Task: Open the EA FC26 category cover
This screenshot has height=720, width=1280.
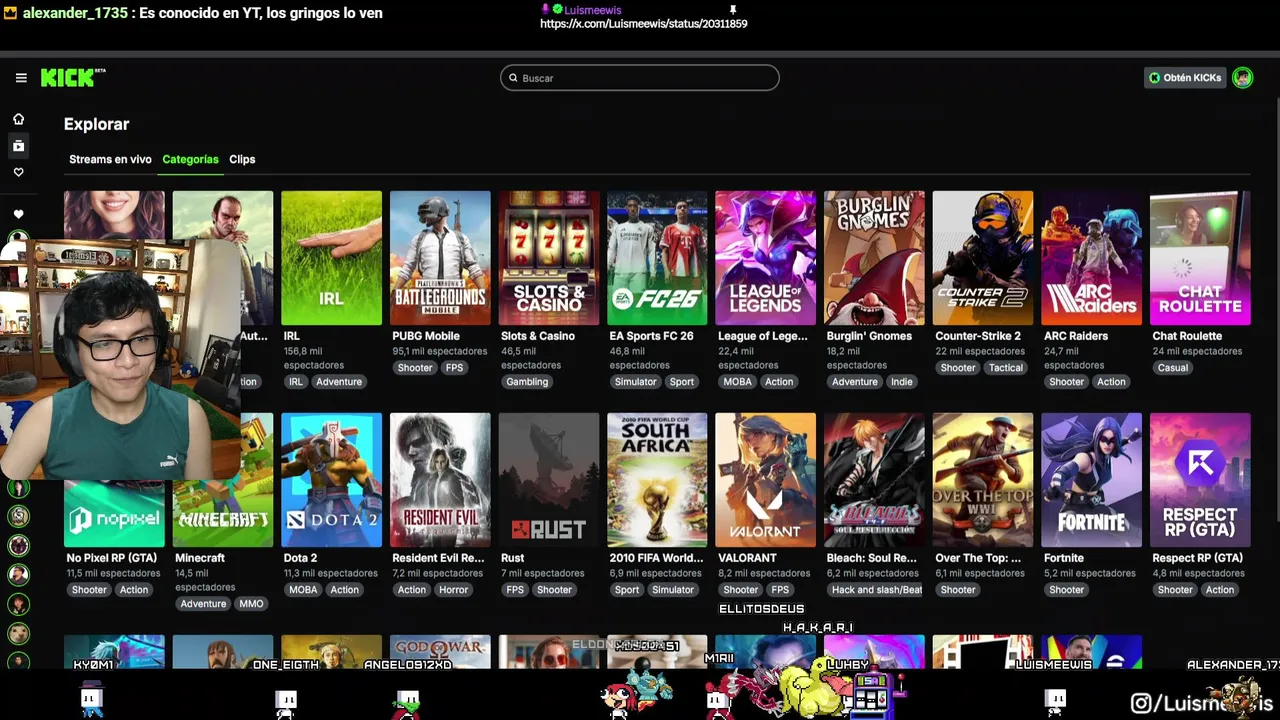Action: (x=657, y=258)
